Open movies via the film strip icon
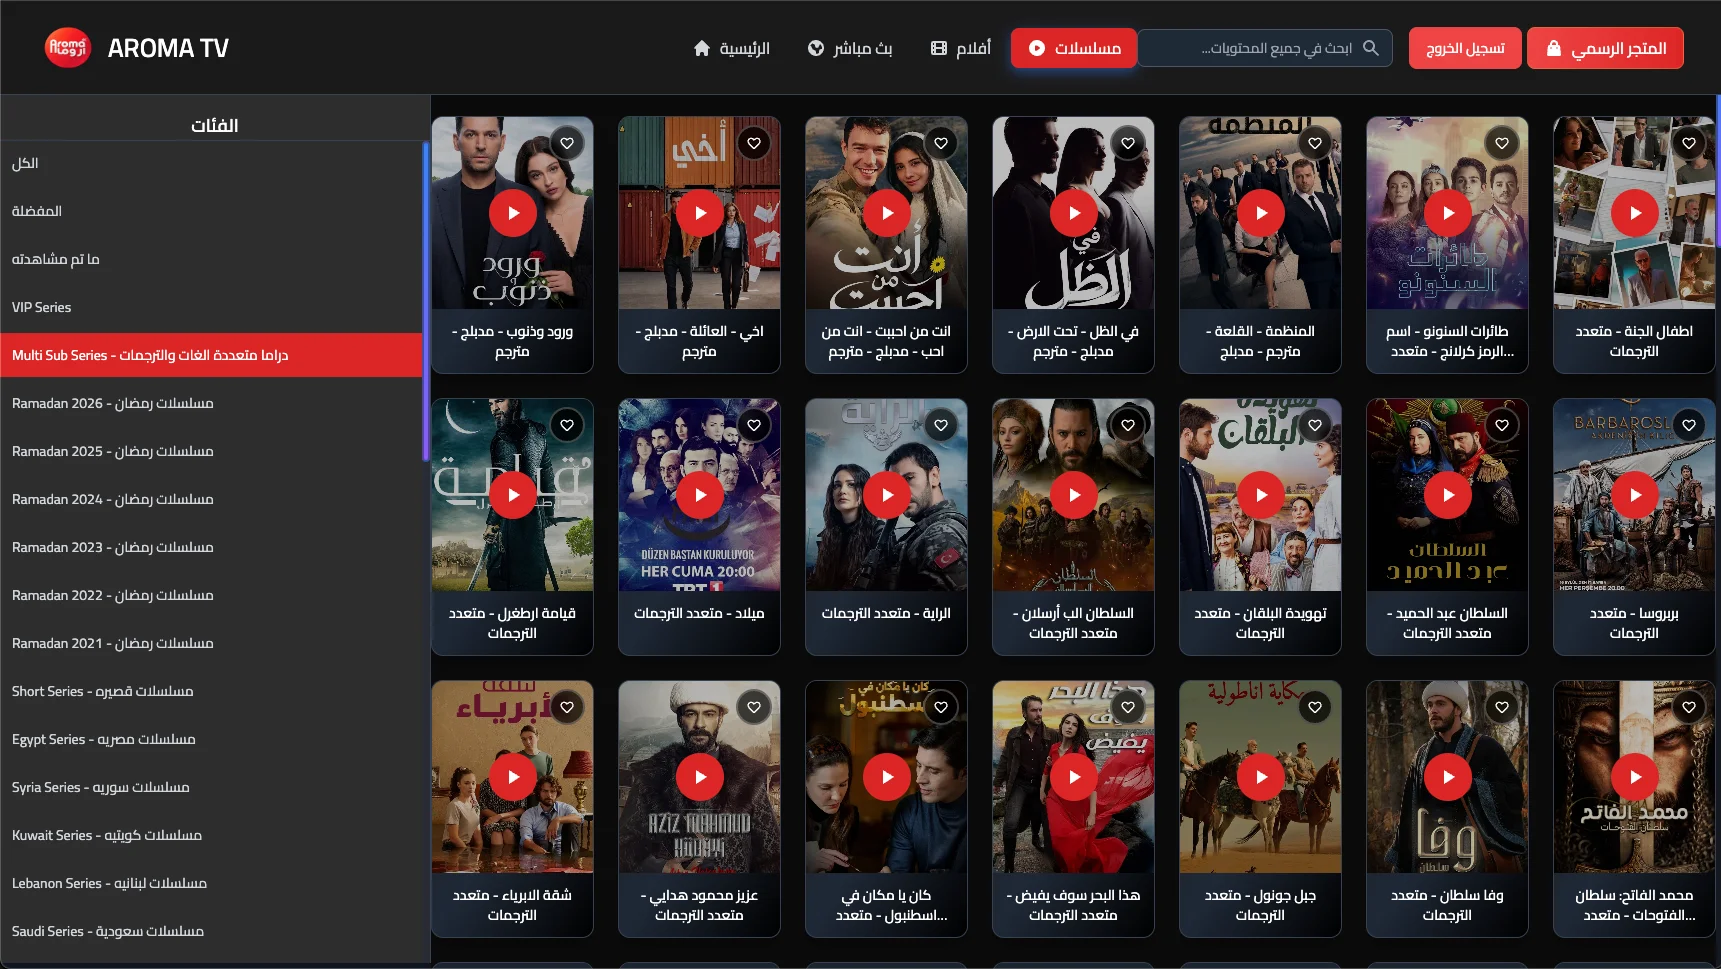 point(939,48)
